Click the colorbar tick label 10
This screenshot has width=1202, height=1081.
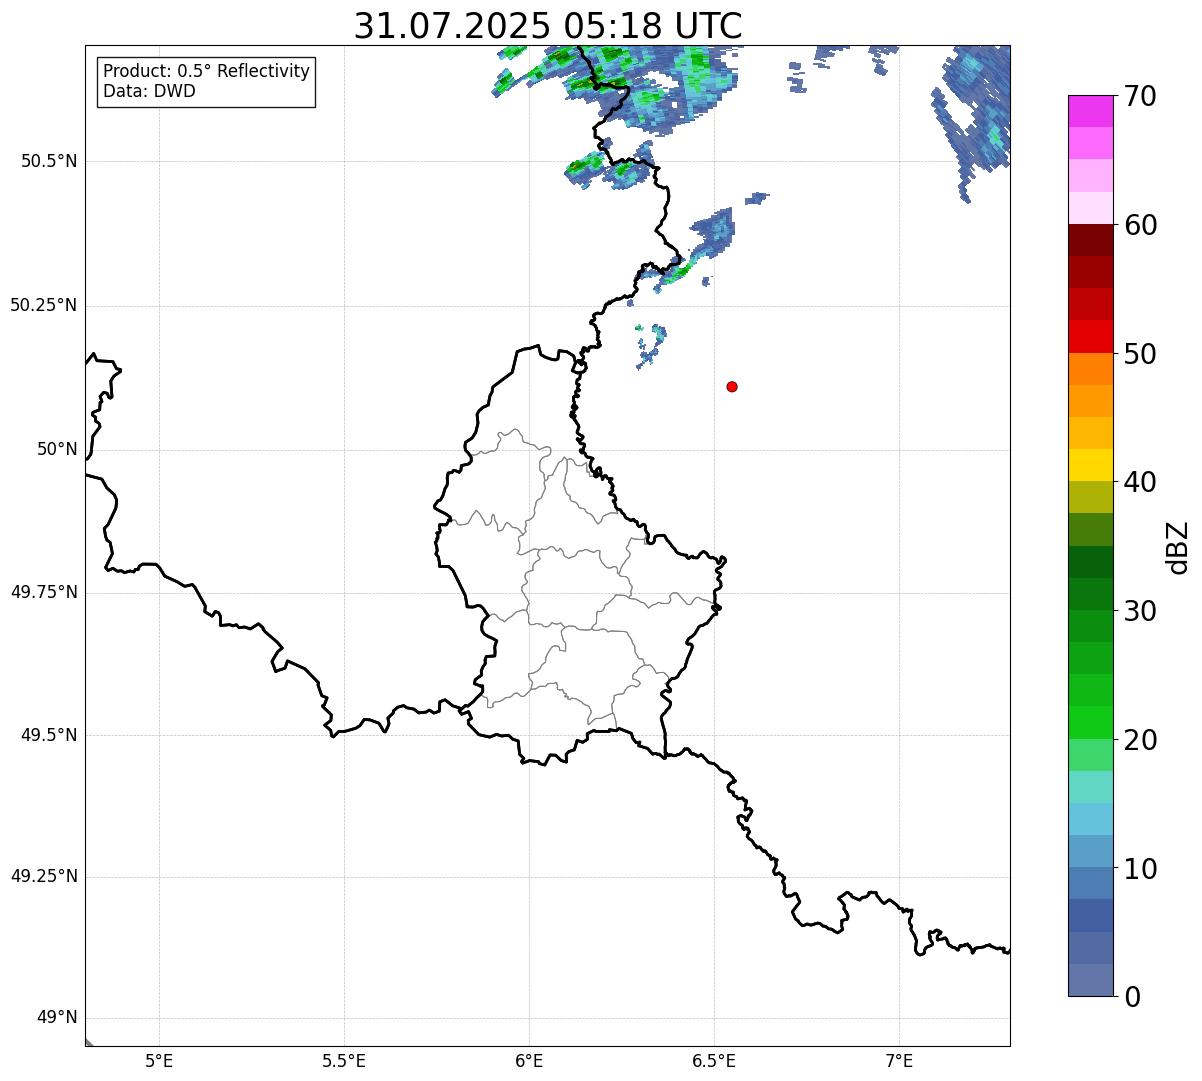[1140, 868]
